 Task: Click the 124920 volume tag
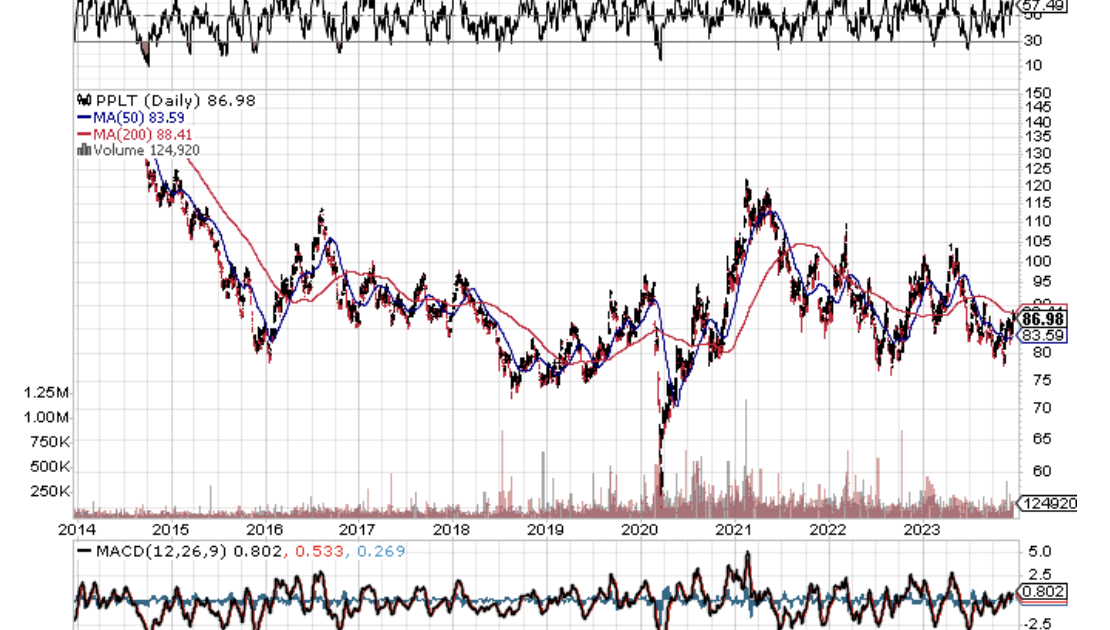[1049, 503]
